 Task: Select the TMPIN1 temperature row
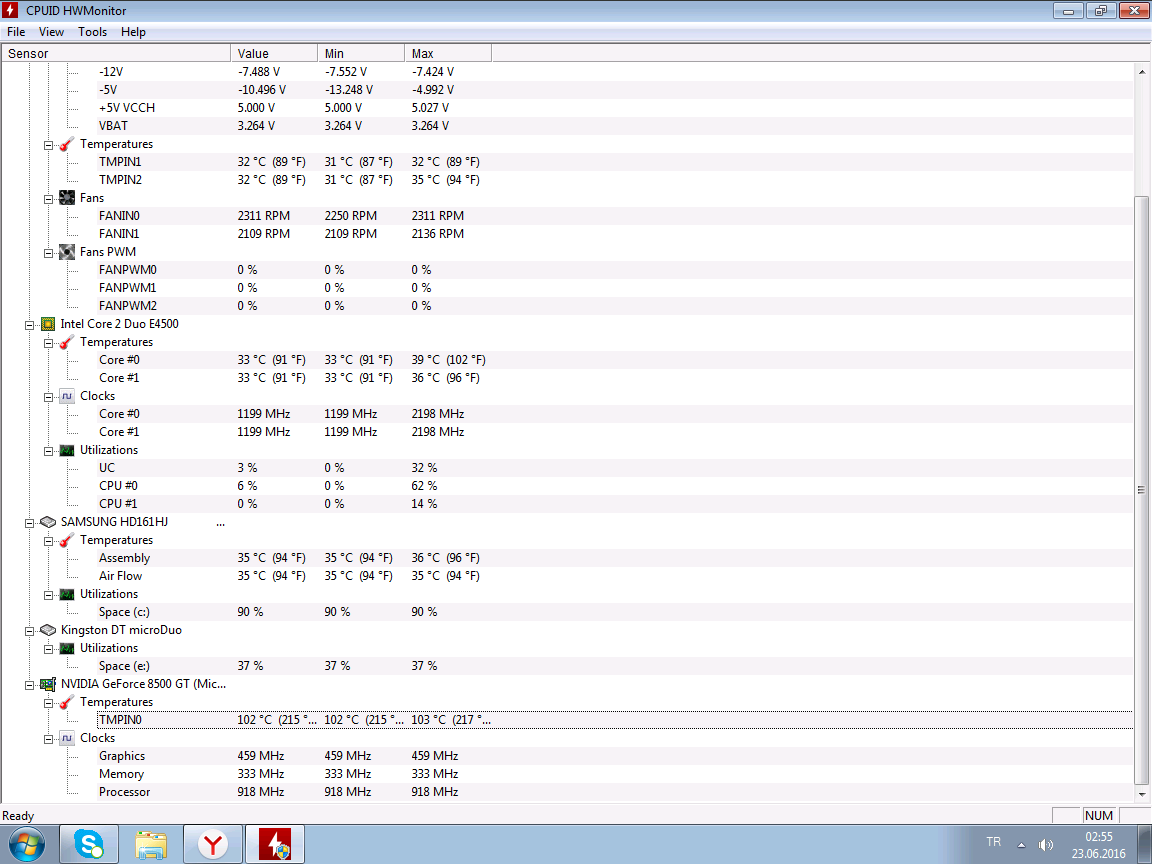pyautogui.click(x=615, y=162)
